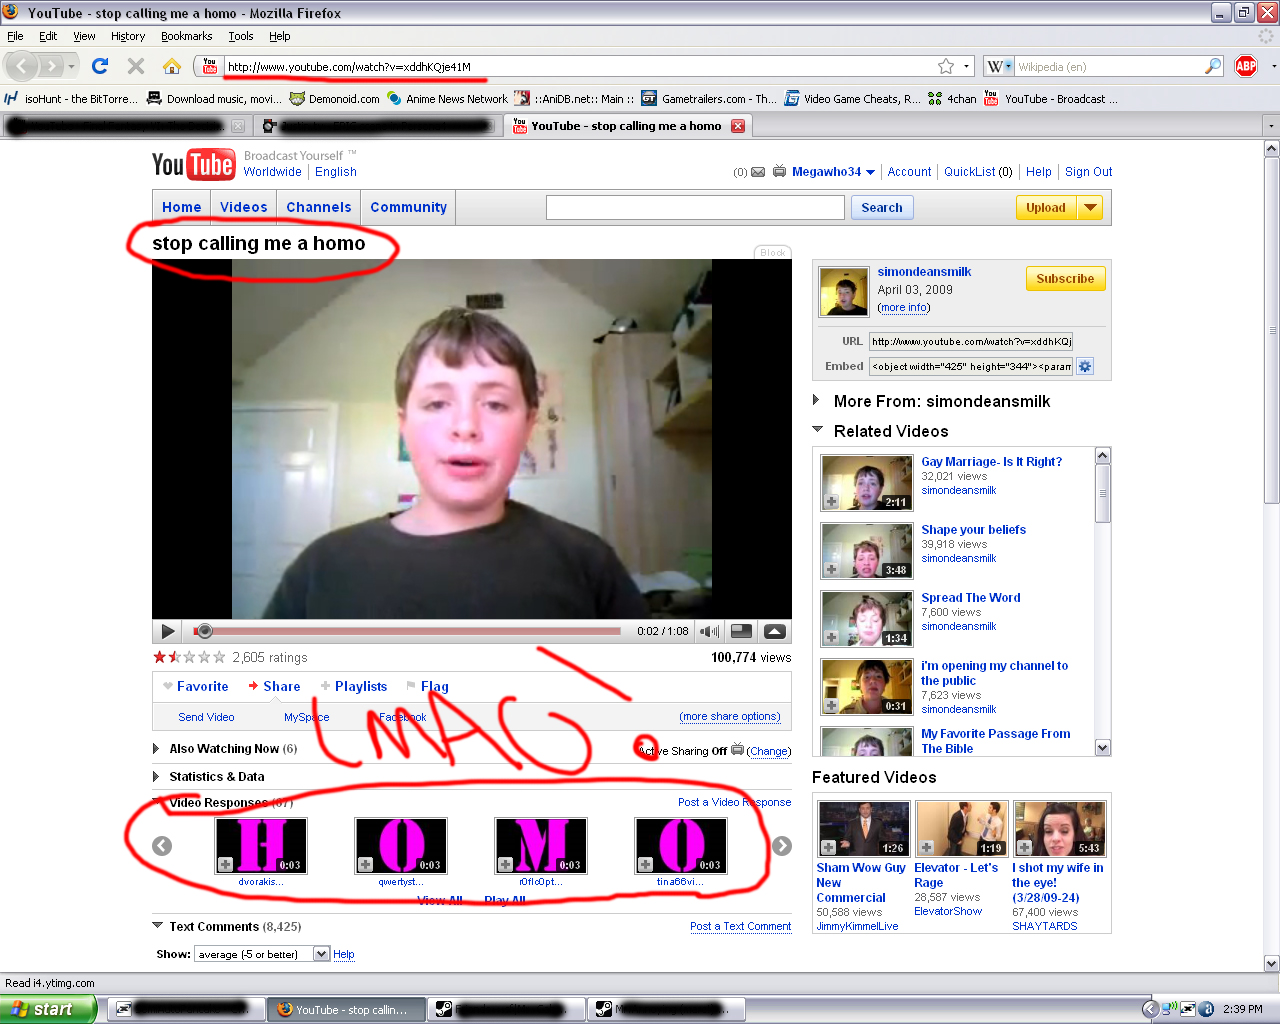Open the Firefox Tools menu
1280x1024 pixels.
tap(241, 36)
